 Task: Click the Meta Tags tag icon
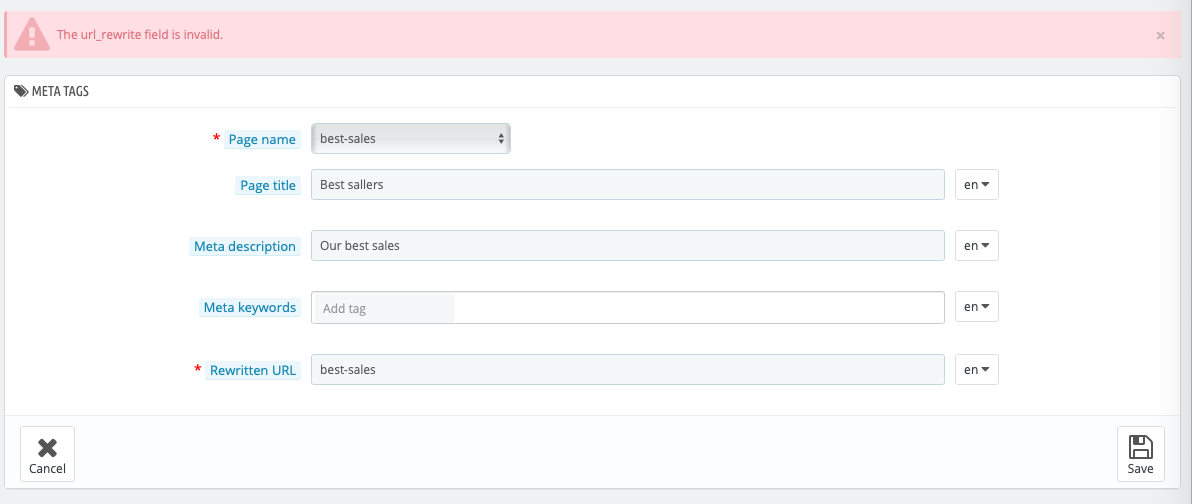coord(21,91)
